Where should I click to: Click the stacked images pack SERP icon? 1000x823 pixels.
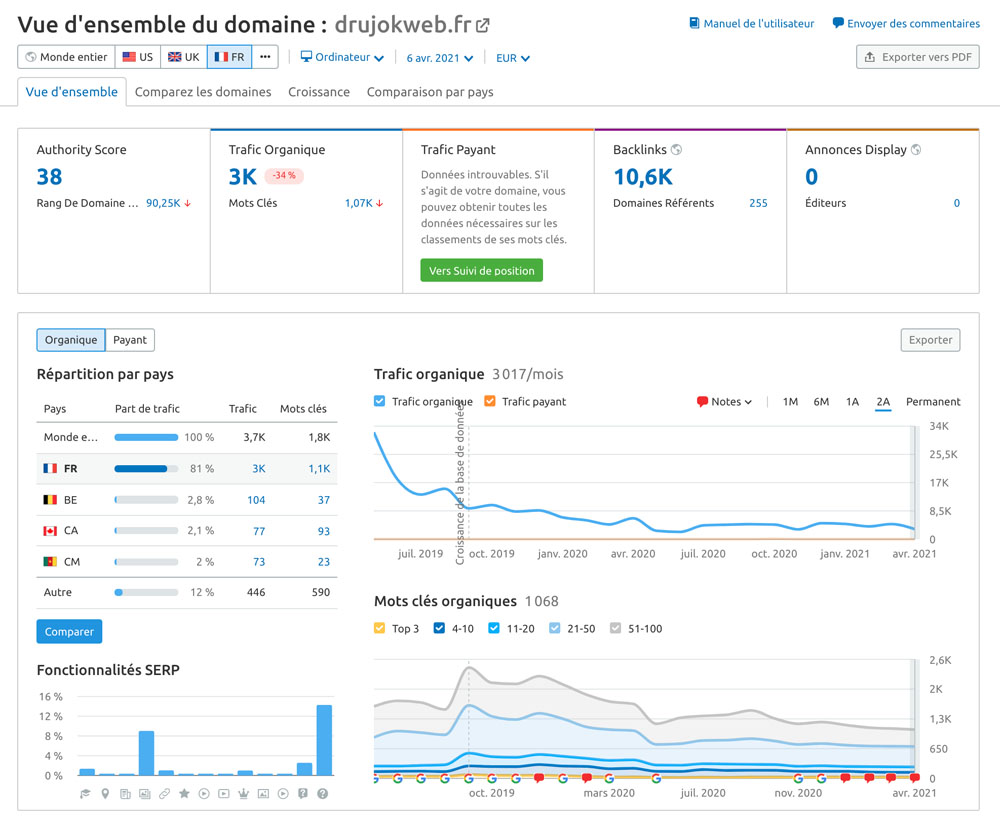click(x=145, y=794)
